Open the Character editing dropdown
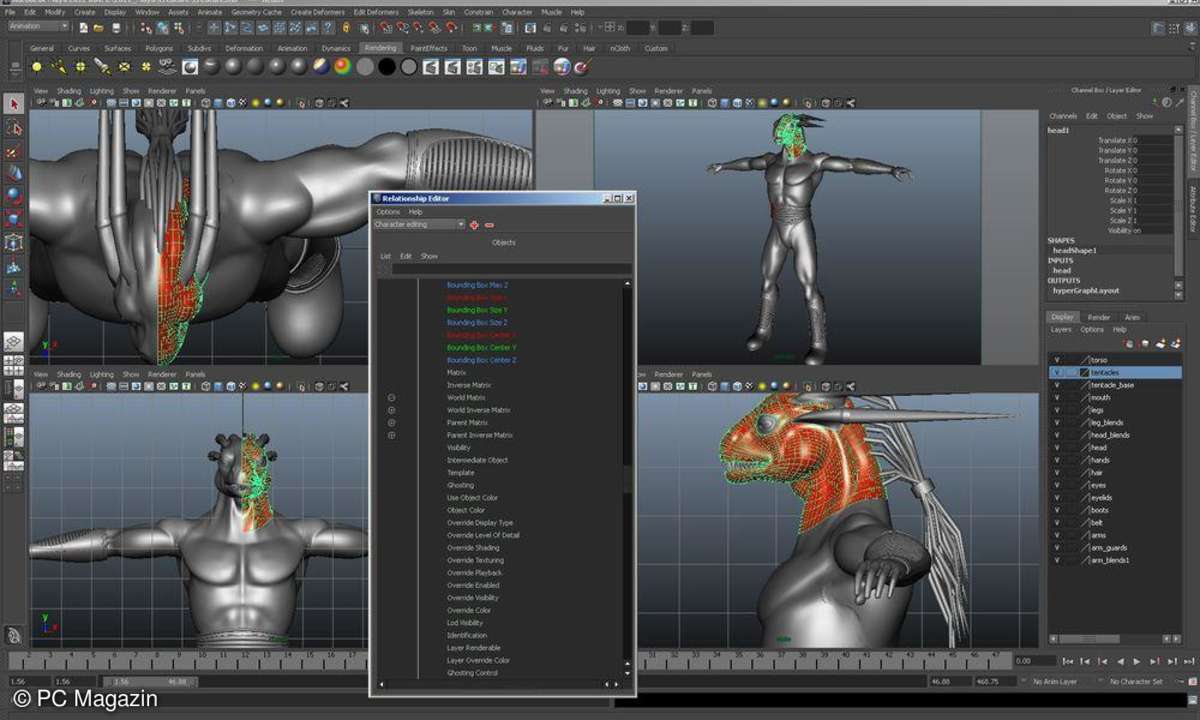Image resolution: width=1200 pixels, height=720 pixels. 419,225
